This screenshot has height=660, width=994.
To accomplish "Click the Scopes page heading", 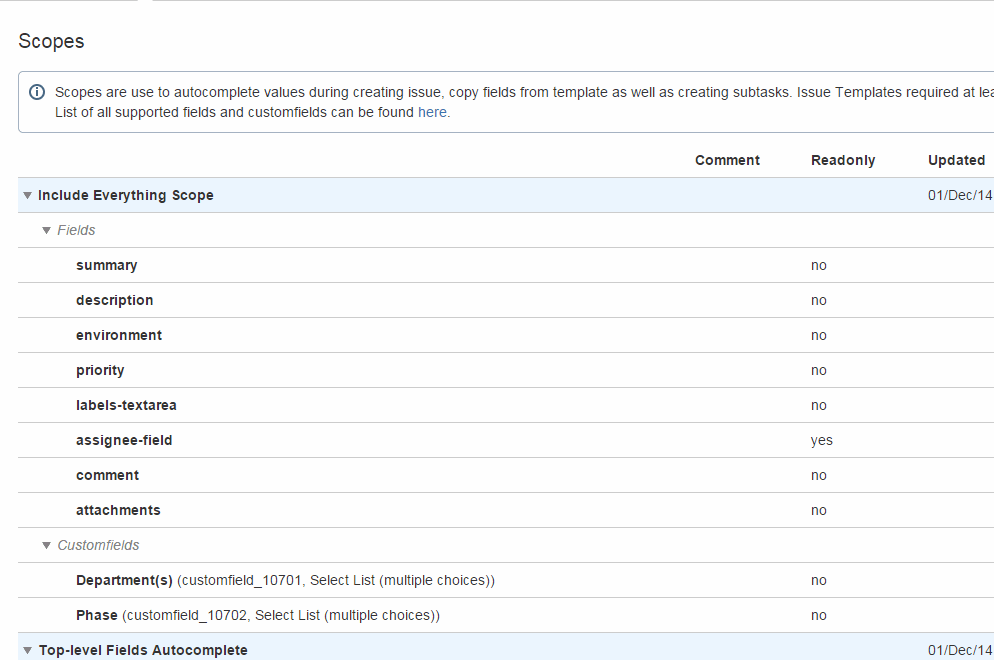I will point(51,41).
